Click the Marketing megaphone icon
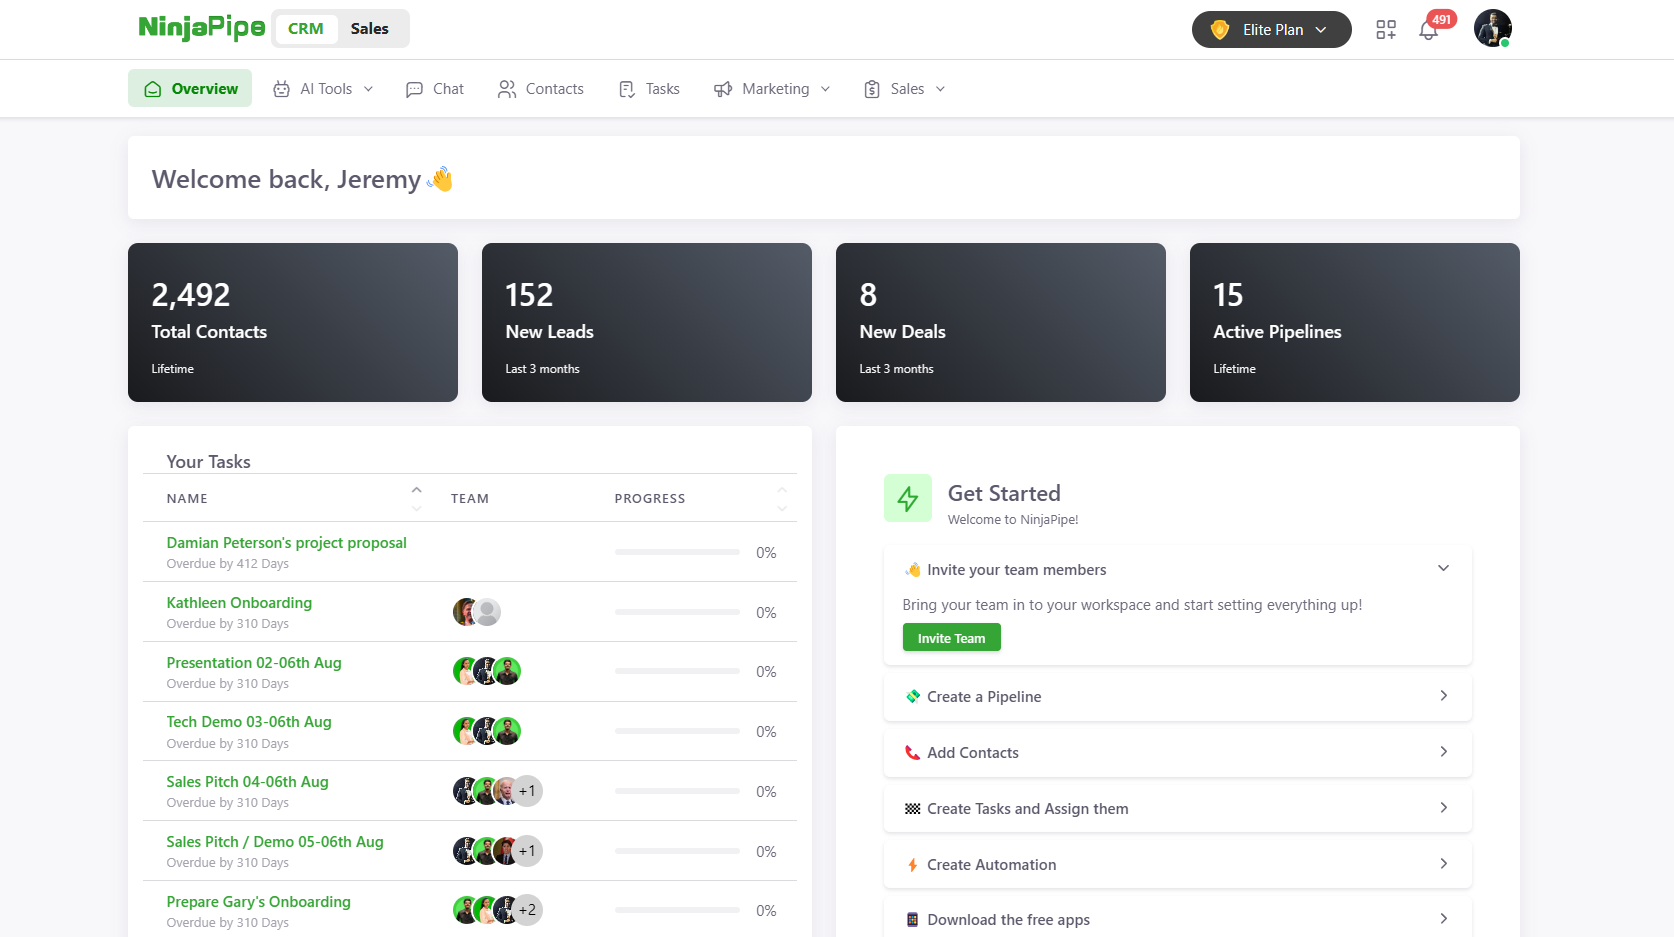Screen dimensions: 1674x937 click(722, 89)
